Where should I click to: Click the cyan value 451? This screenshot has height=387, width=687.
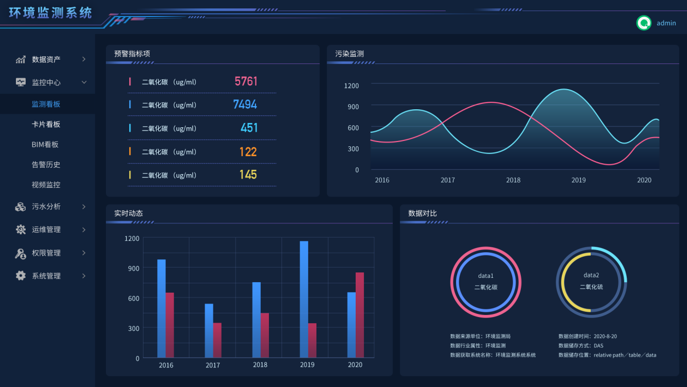[249, 128]
